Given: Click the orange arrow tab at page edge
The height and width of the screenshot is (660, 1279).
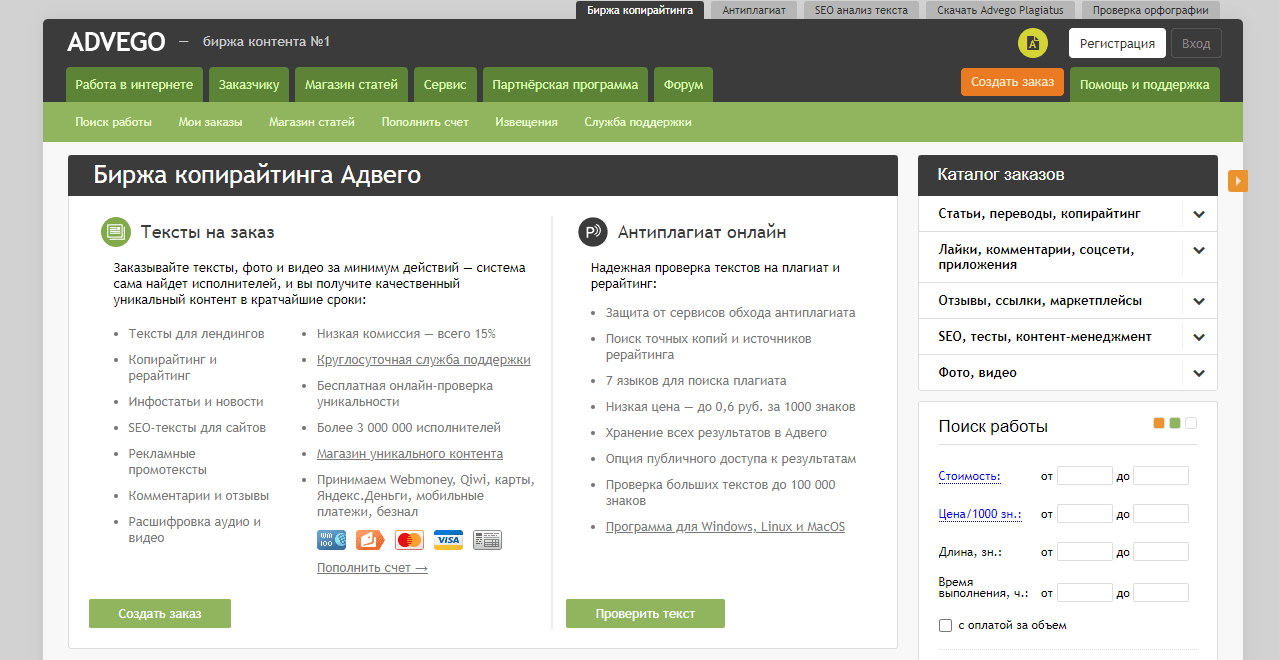Looking at the screenshot, I should point(1238,180).
